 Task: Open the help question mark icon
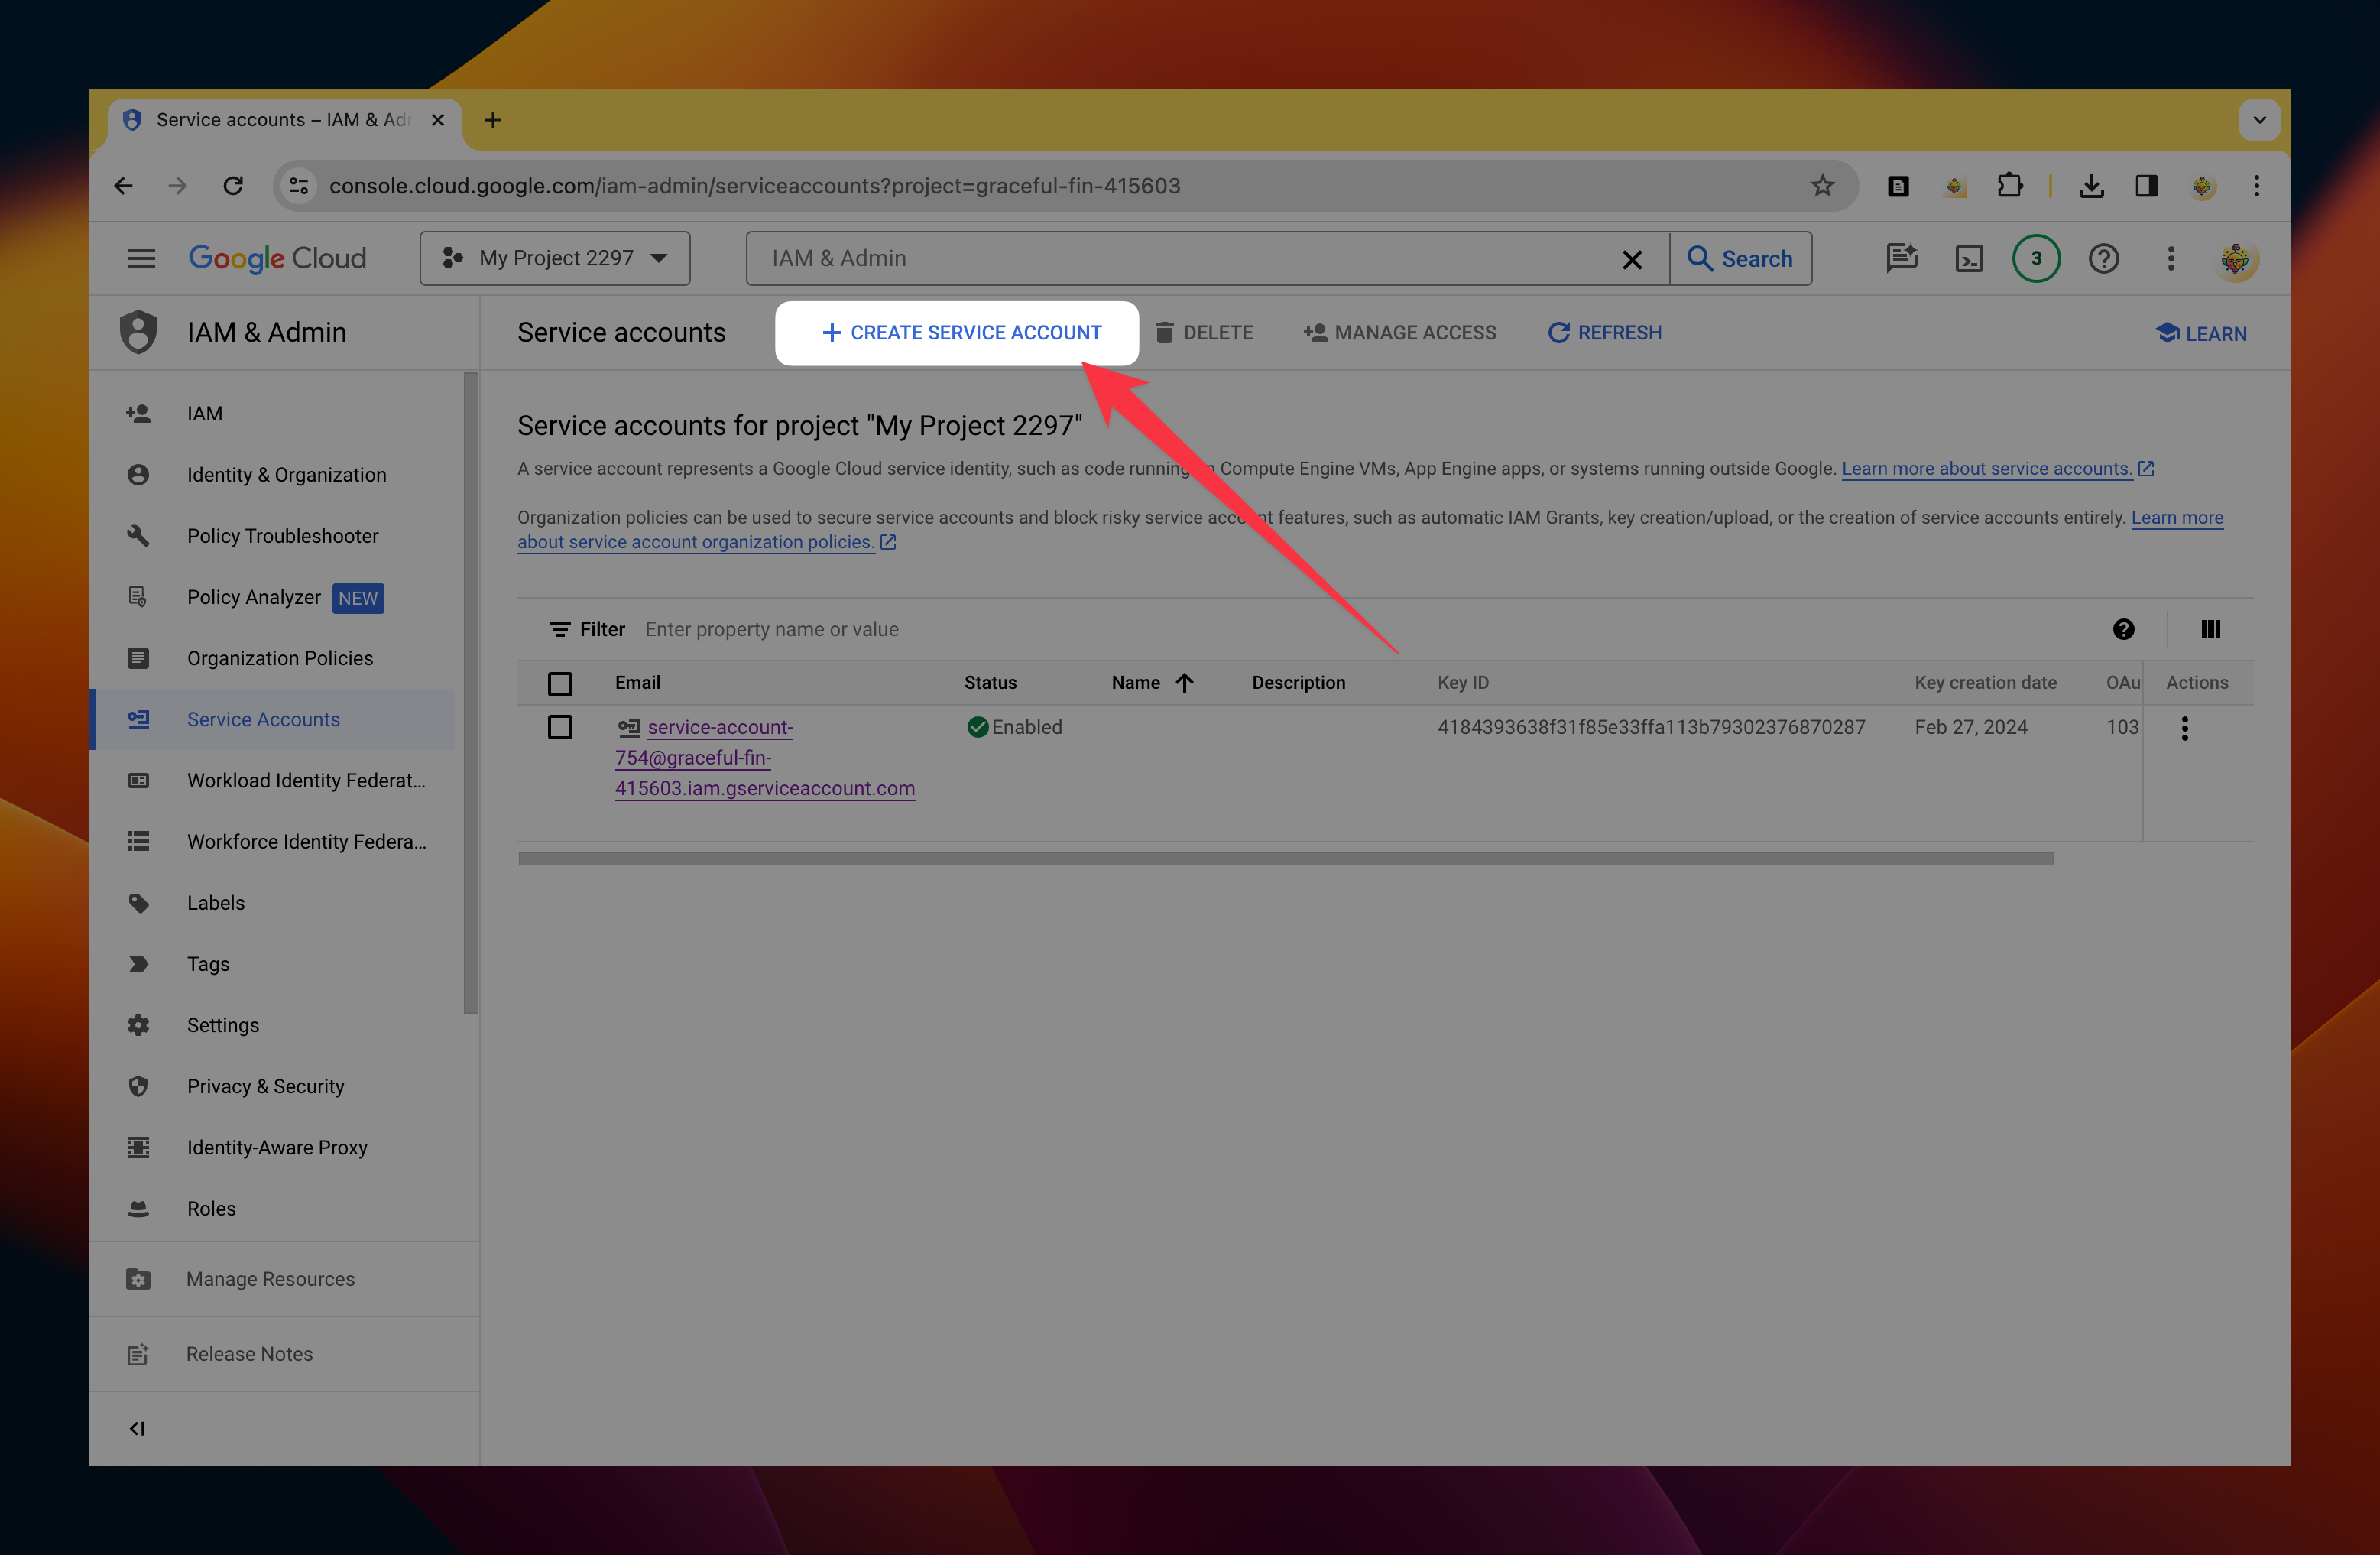pyautogui.click(x=2103, y=259)
